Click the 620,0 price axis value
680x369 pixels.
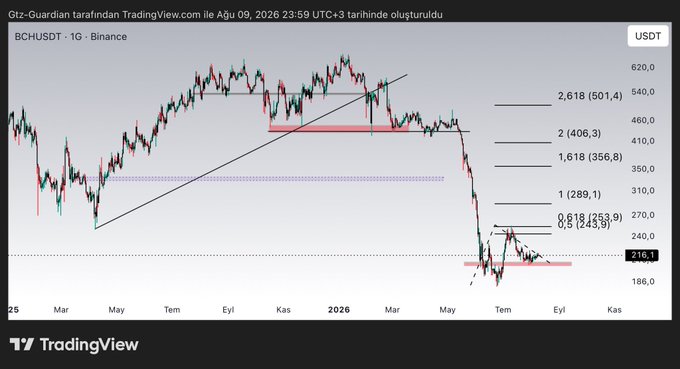pos(643,67)
